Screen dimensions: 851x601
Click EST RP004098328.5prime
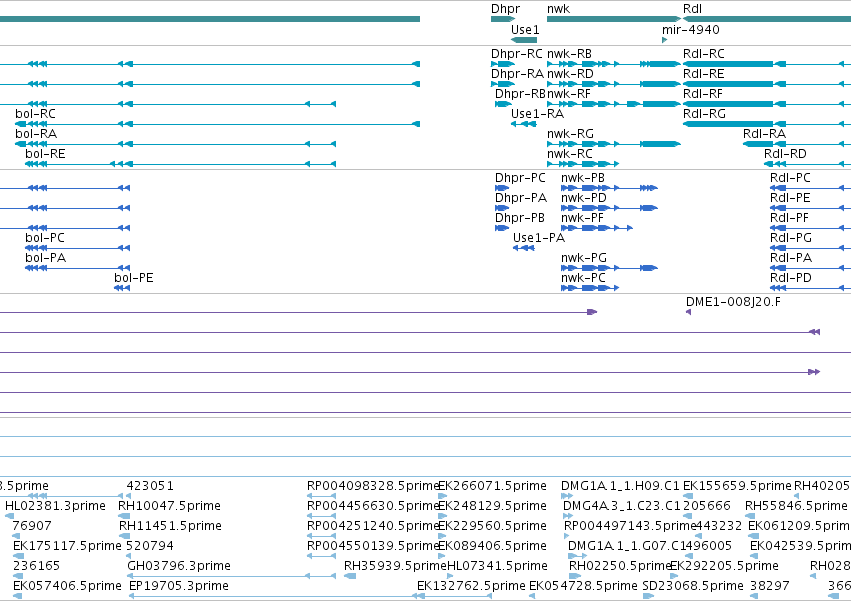click(321, 496)
